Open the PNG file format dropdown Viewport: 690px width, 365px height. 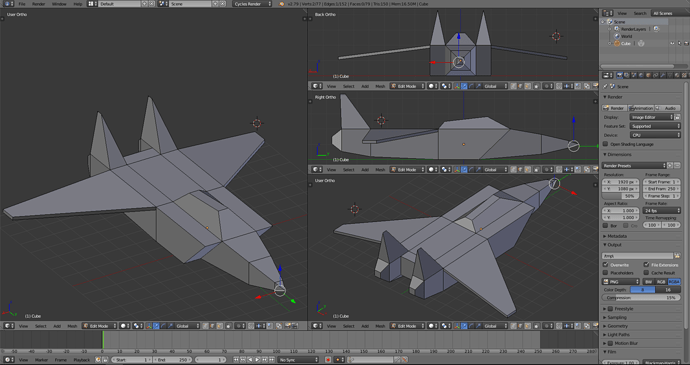coord(620,282)
